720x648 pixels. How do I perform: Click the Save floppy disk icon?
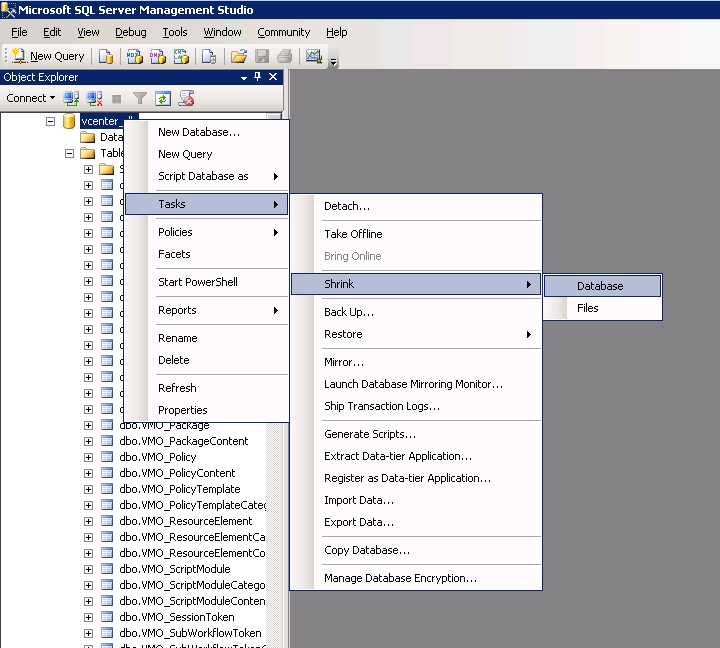[262, 56]
